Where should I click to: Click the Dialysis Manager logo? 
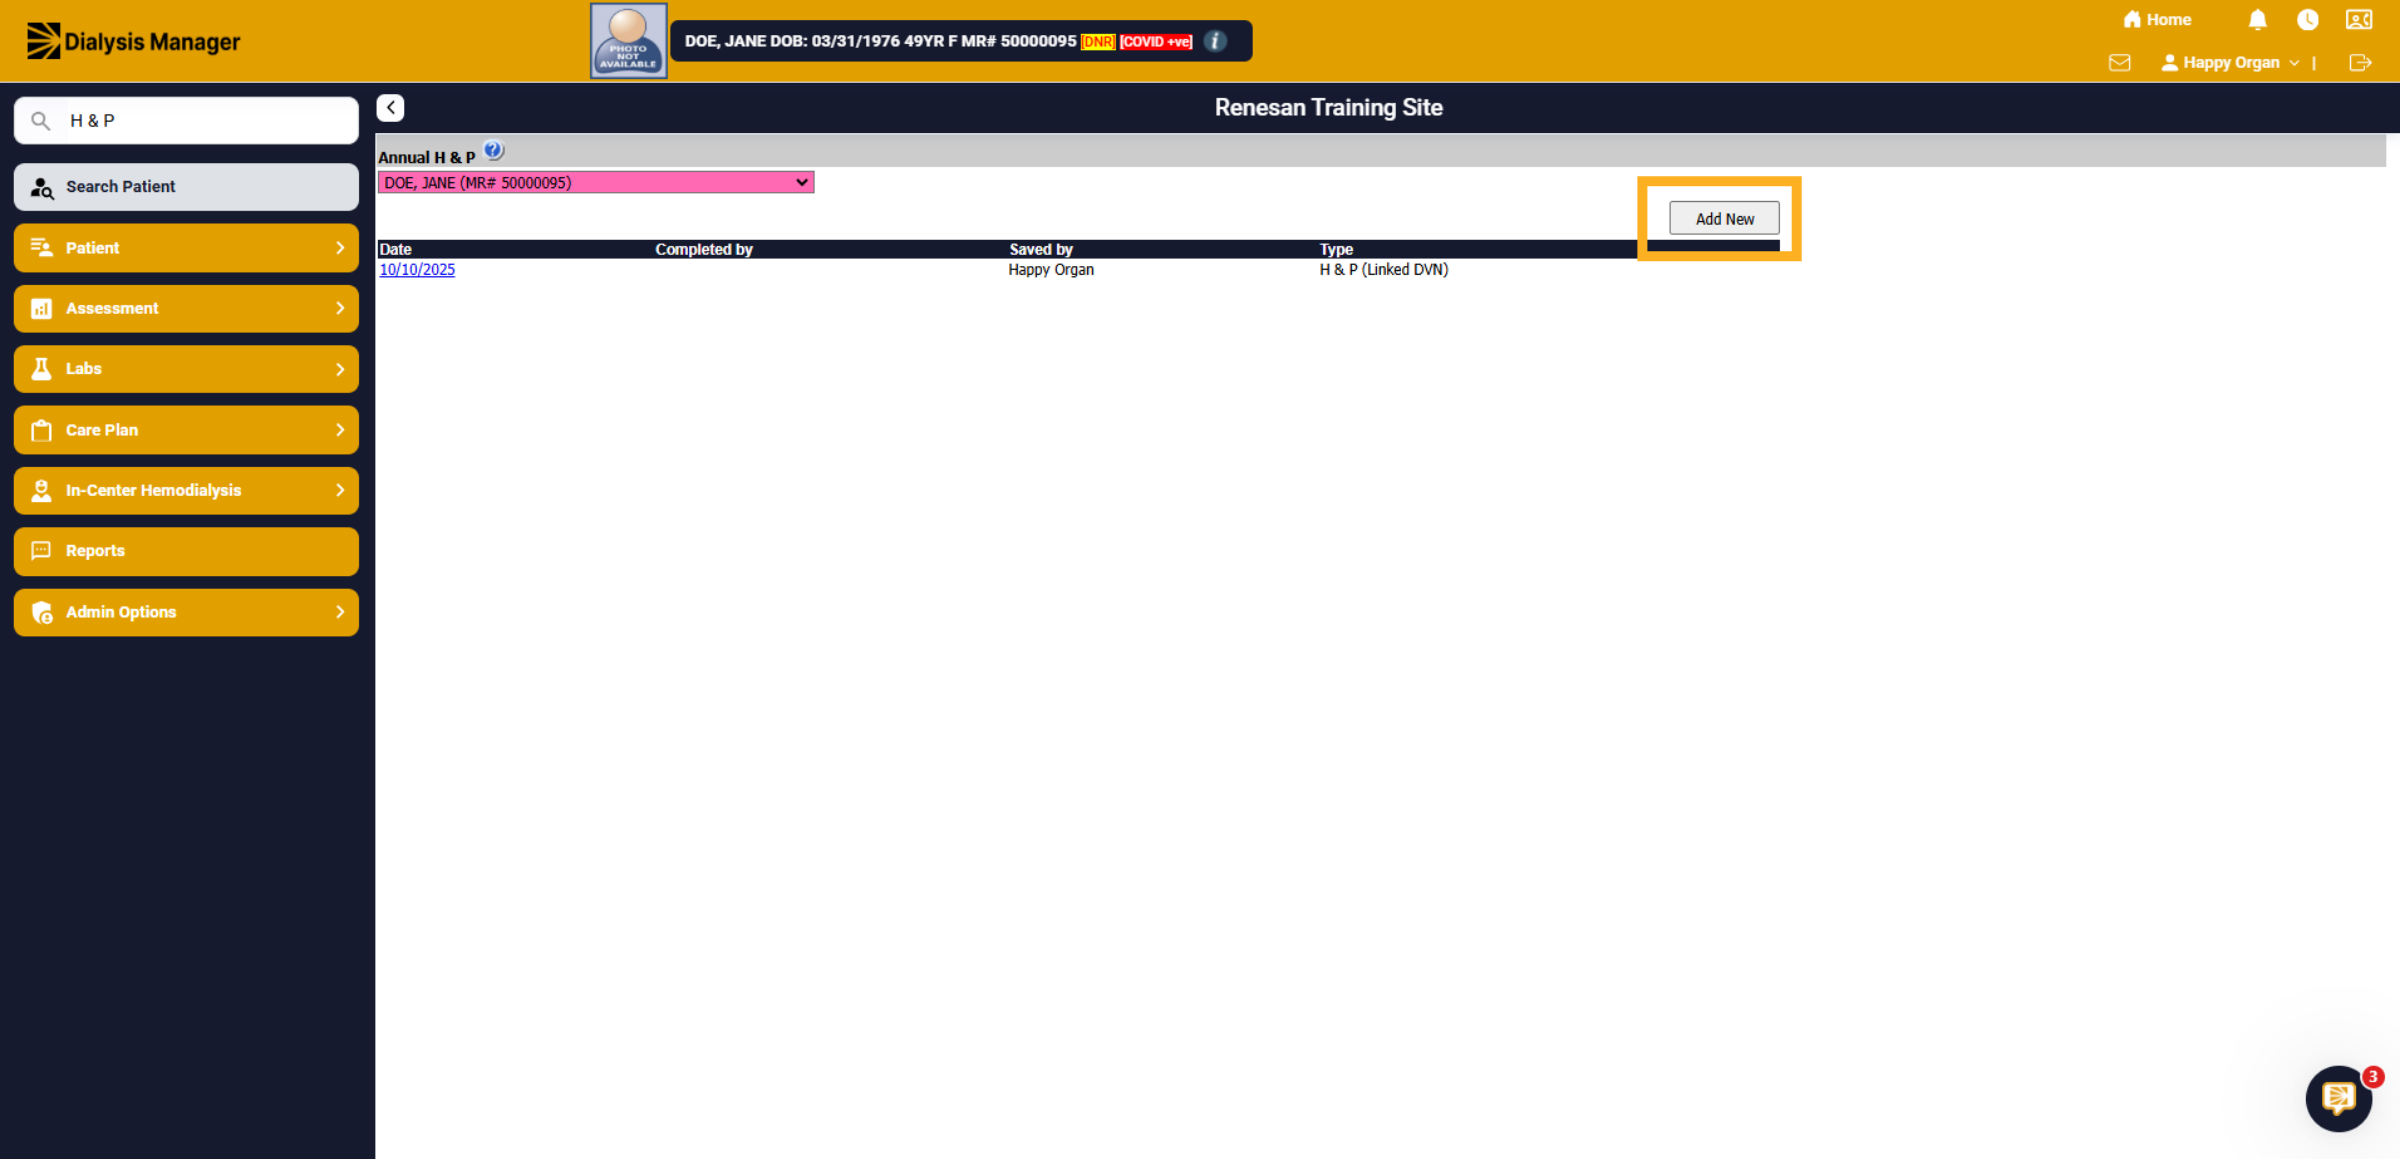click(133, 41)
